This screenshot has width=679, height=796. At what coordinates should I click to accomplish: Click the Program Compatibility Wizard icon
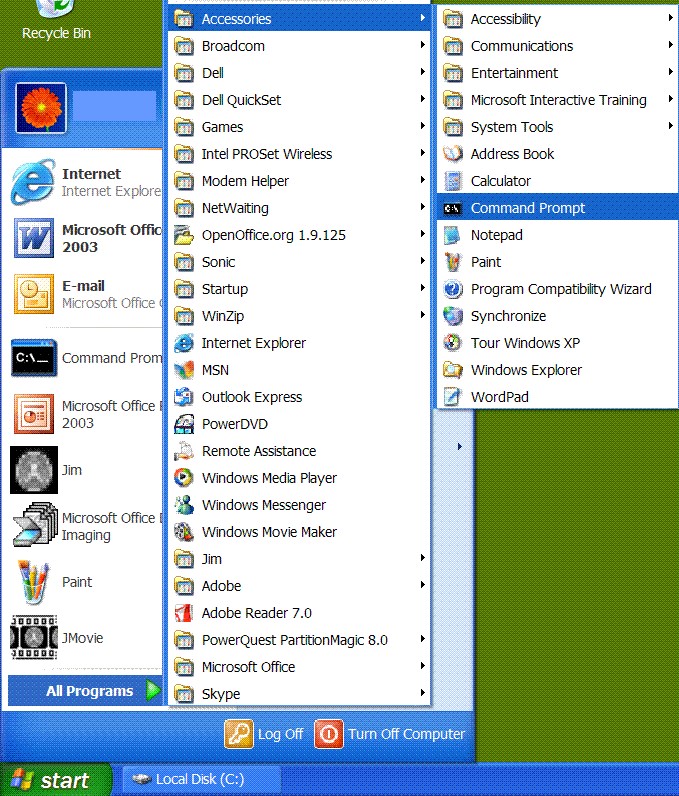click(453, 289)
